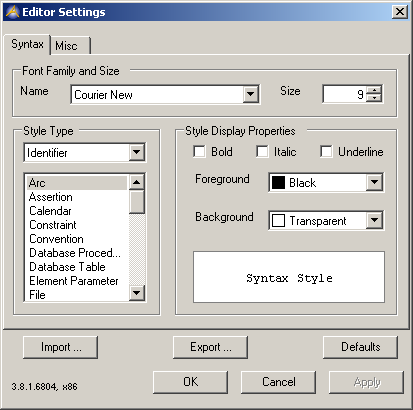Click the Size value field showing 9

345,94
